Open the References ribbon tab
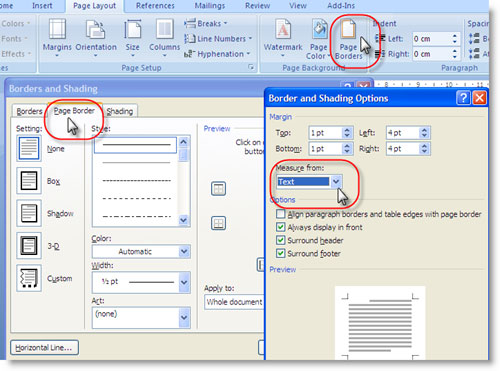 [x=155, y=6]
